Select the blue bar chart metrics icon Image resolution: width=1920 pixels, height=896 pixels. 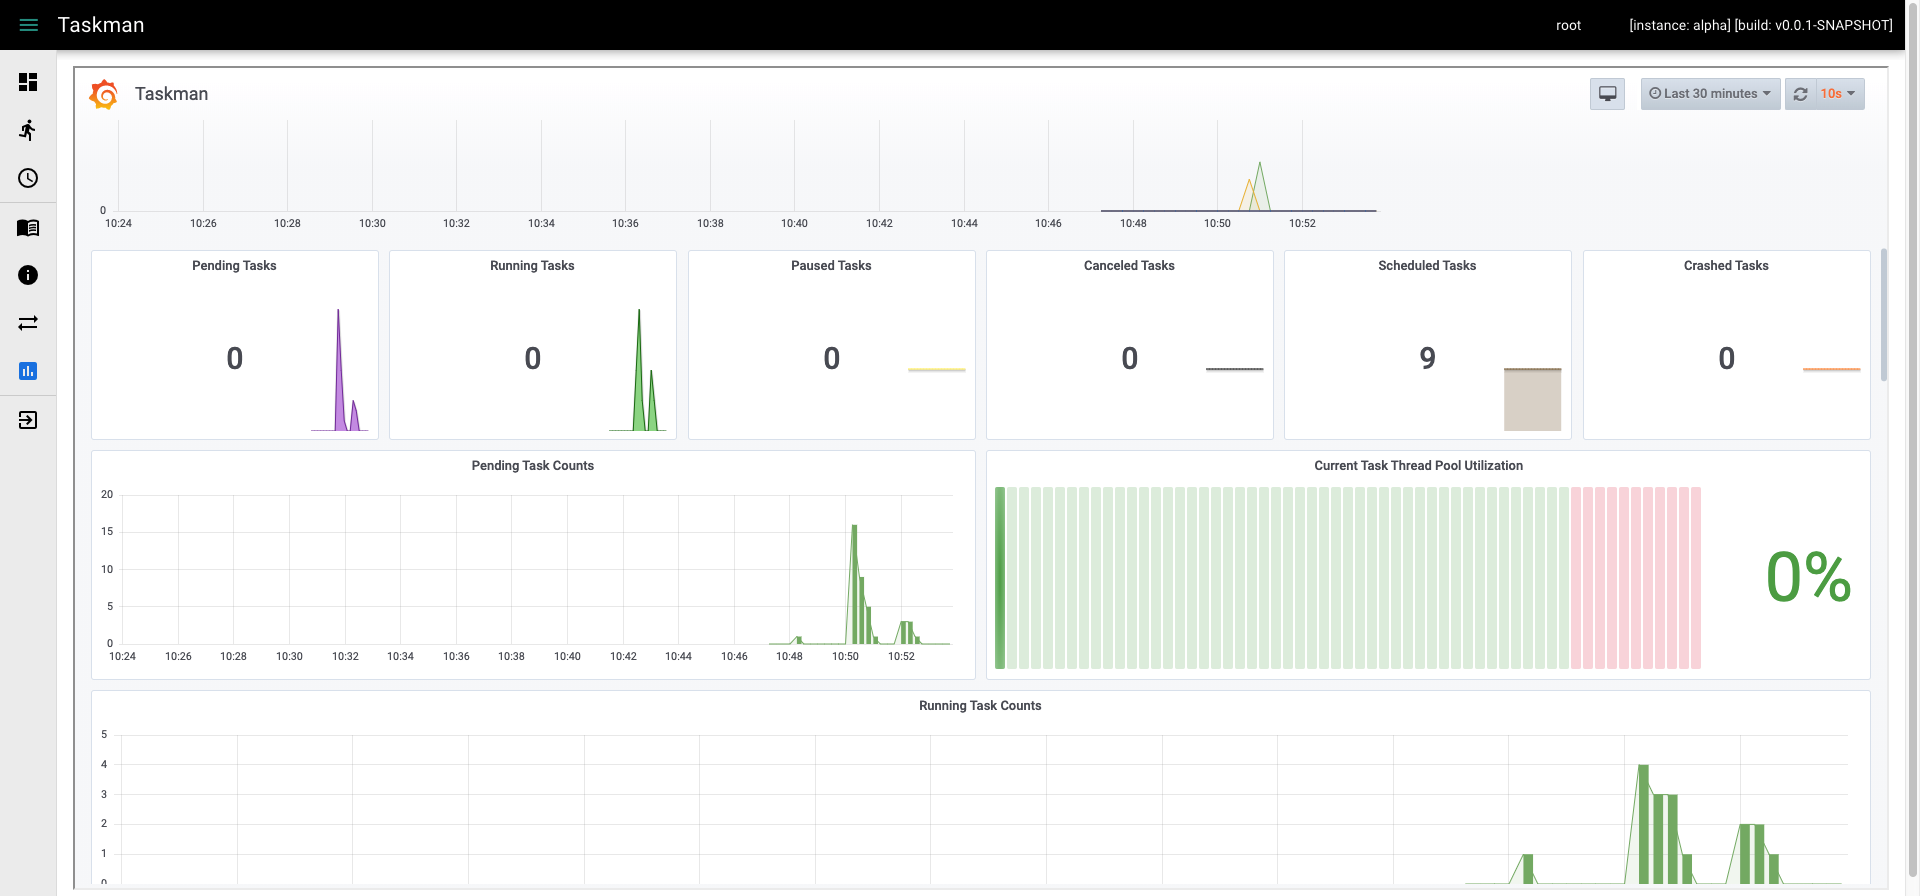(28, 371)
